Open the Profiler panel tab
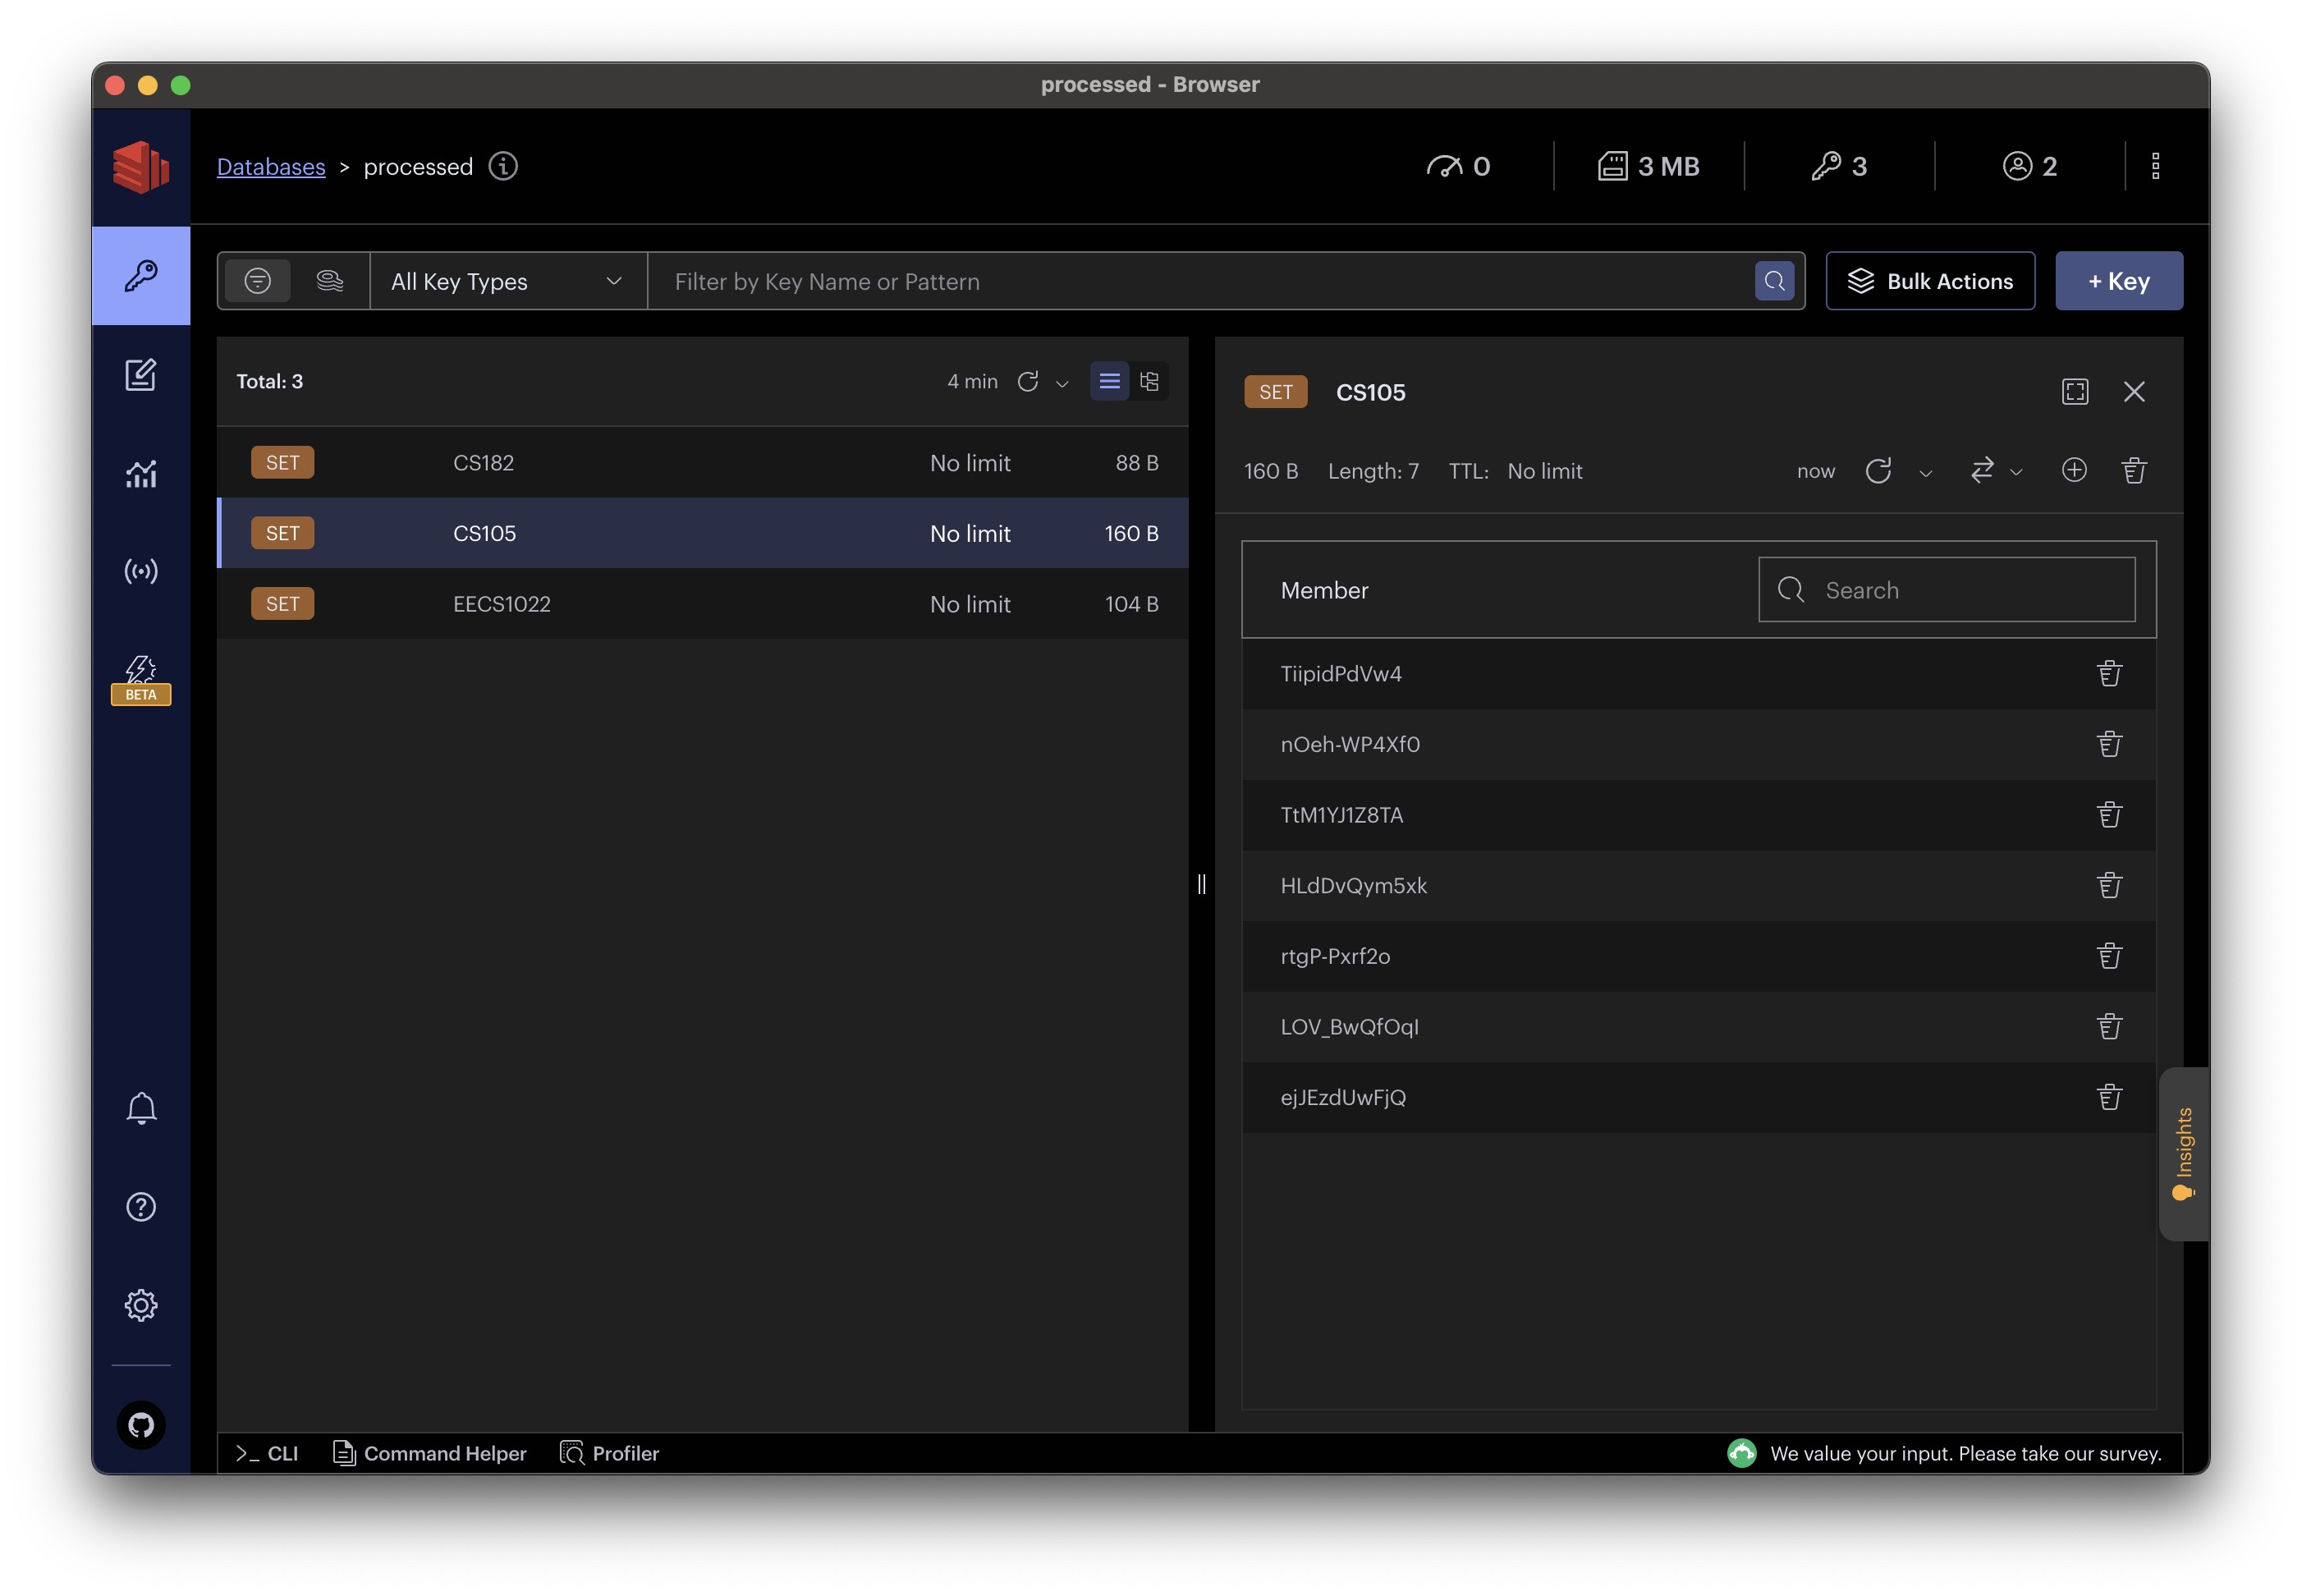Image resolution: width=2302 pixels, height=1596 pixels. click(x=610, y=1453)
